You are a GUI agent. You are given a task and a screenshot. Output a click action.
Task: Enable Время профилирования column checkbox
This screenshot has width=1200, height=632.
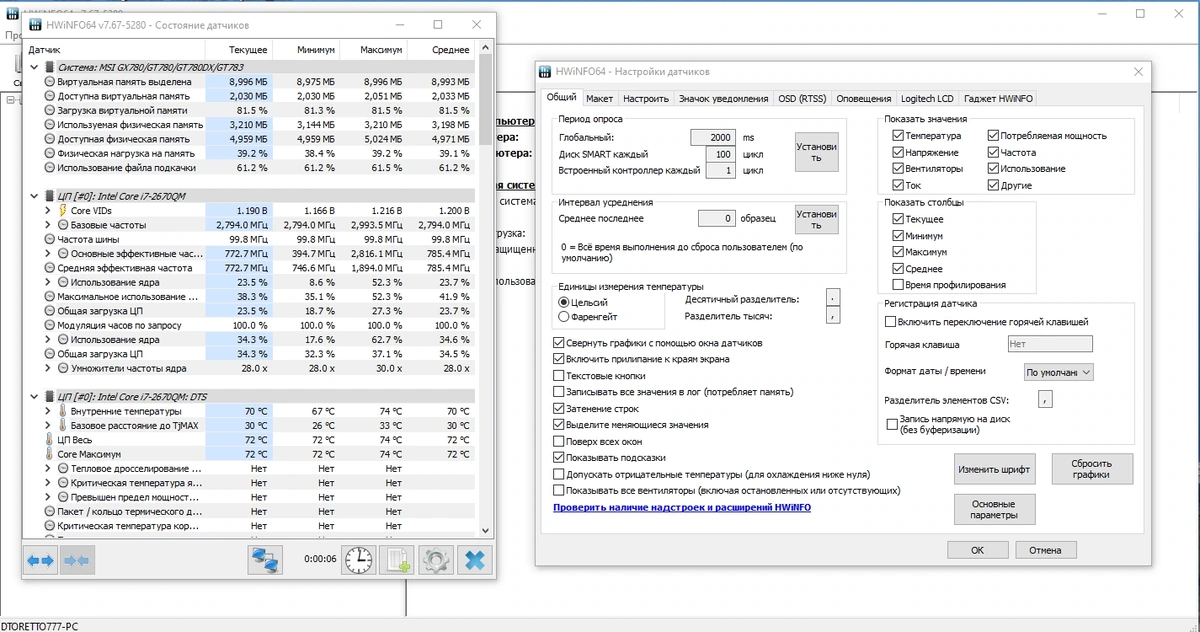[897, 285]
